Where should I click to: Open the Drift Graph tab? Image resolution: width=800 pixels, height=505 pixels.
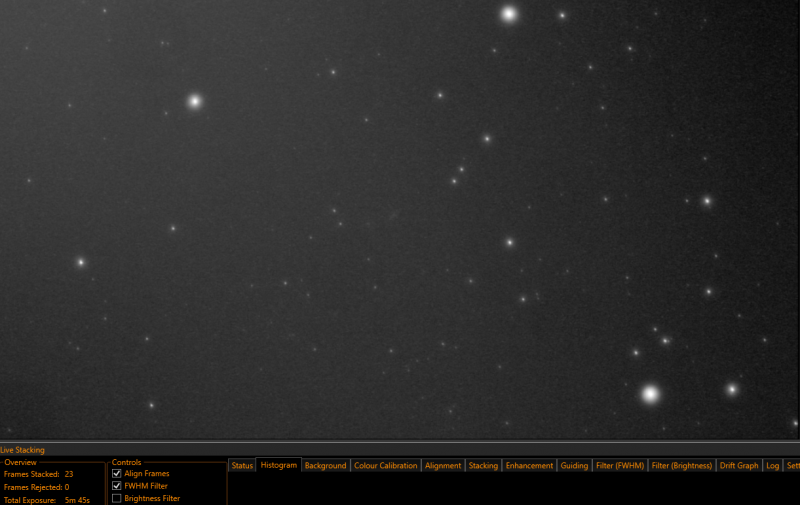pyautogui.click(x=739, y=465)
